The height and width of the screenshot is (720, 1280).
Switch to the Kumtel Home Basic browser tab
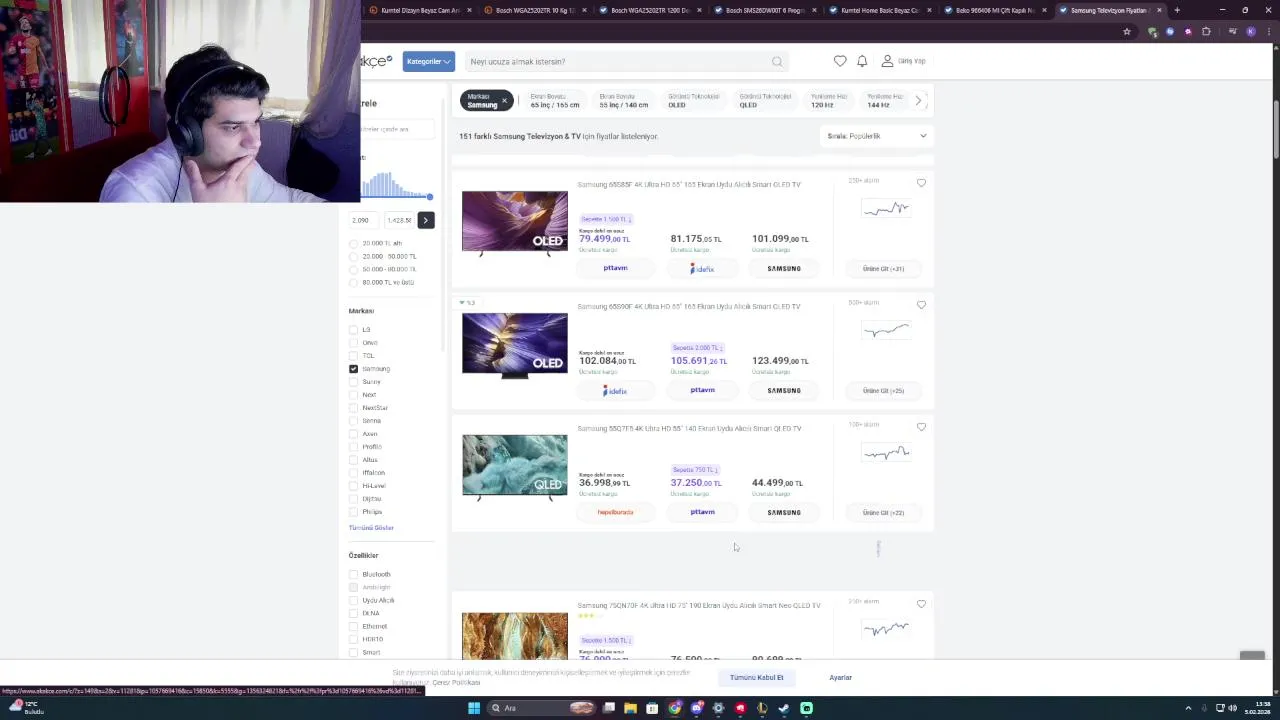879,10
